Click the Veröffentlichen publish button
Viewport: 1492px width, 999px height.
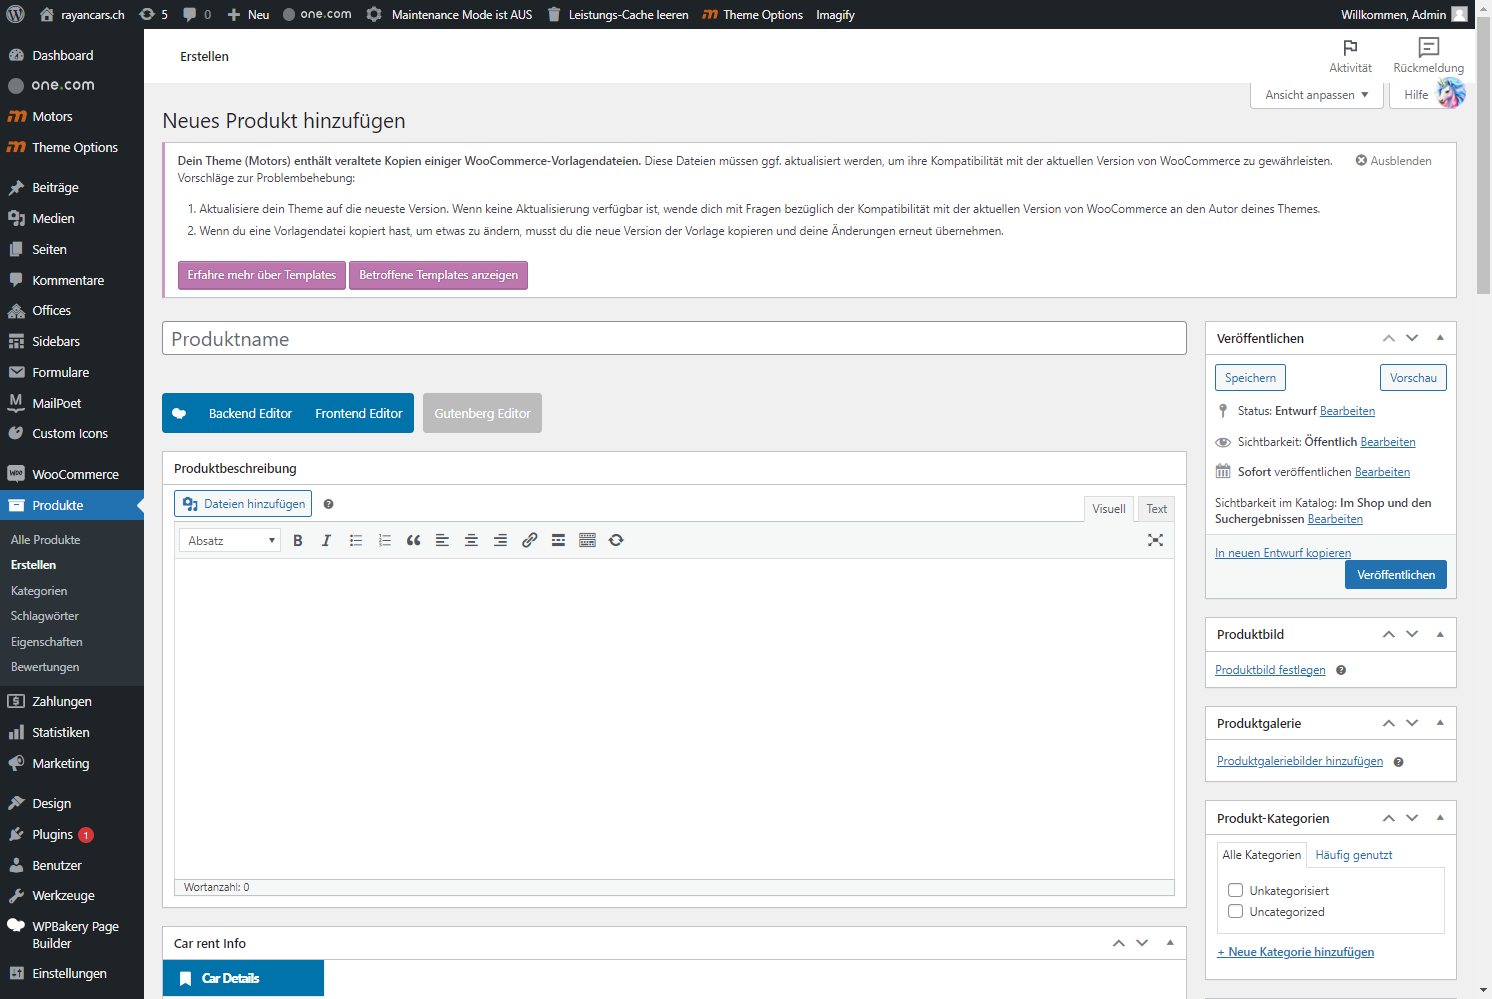pos(1396,575)
